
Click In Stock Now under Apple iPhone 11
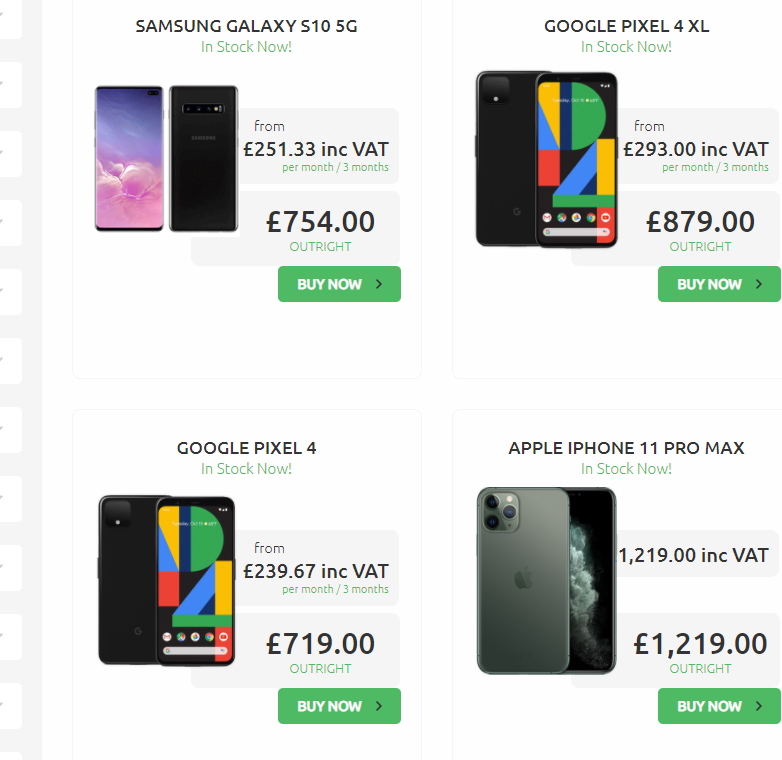click(626, 469)
